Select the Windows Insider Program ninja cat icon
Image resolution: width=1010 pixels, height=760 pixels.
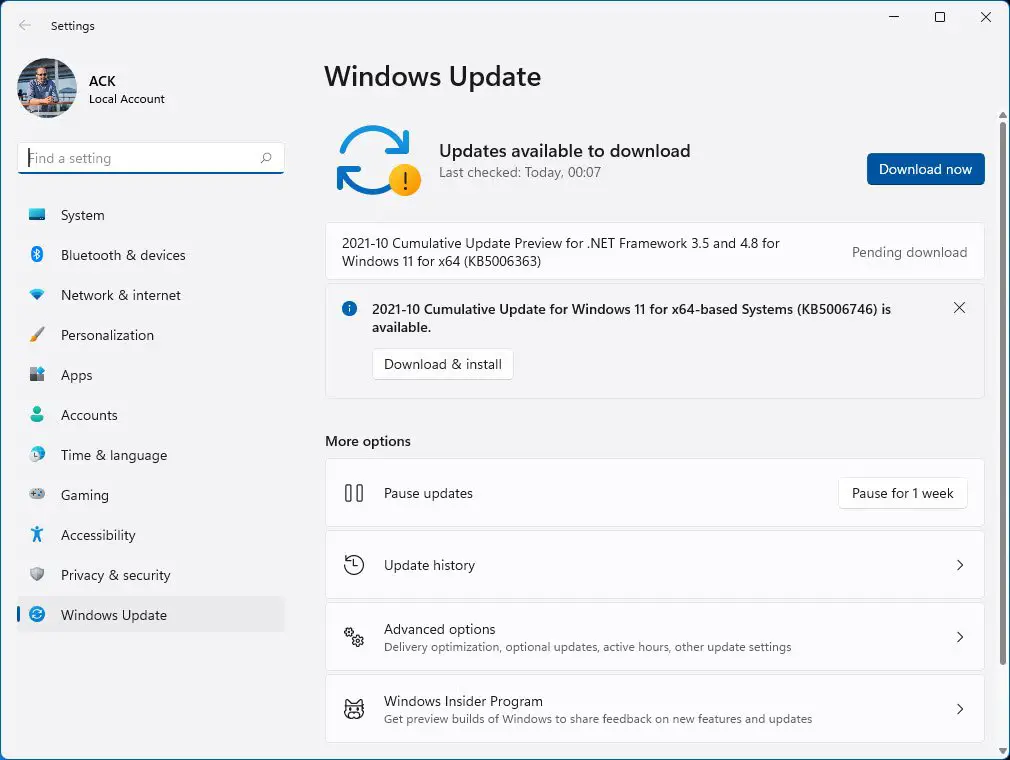click(x=354, y=708)
